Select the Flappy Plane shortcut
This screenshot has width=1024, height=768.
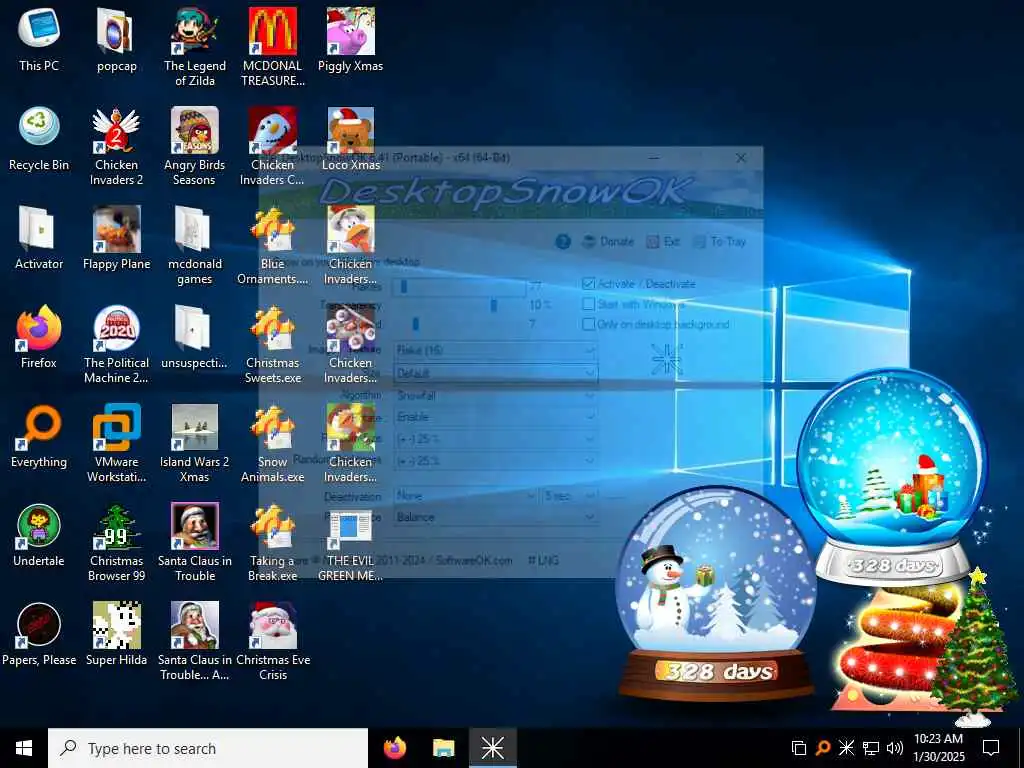coord(116,238)
